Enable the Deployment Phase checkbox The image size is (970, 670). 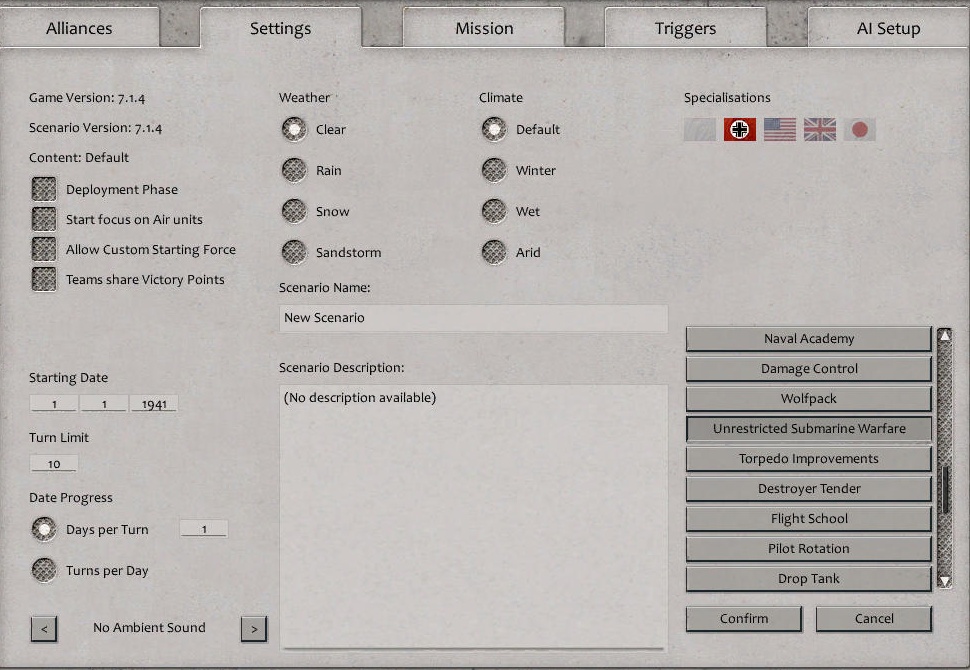pyautogui.click(x=44, y=189)
